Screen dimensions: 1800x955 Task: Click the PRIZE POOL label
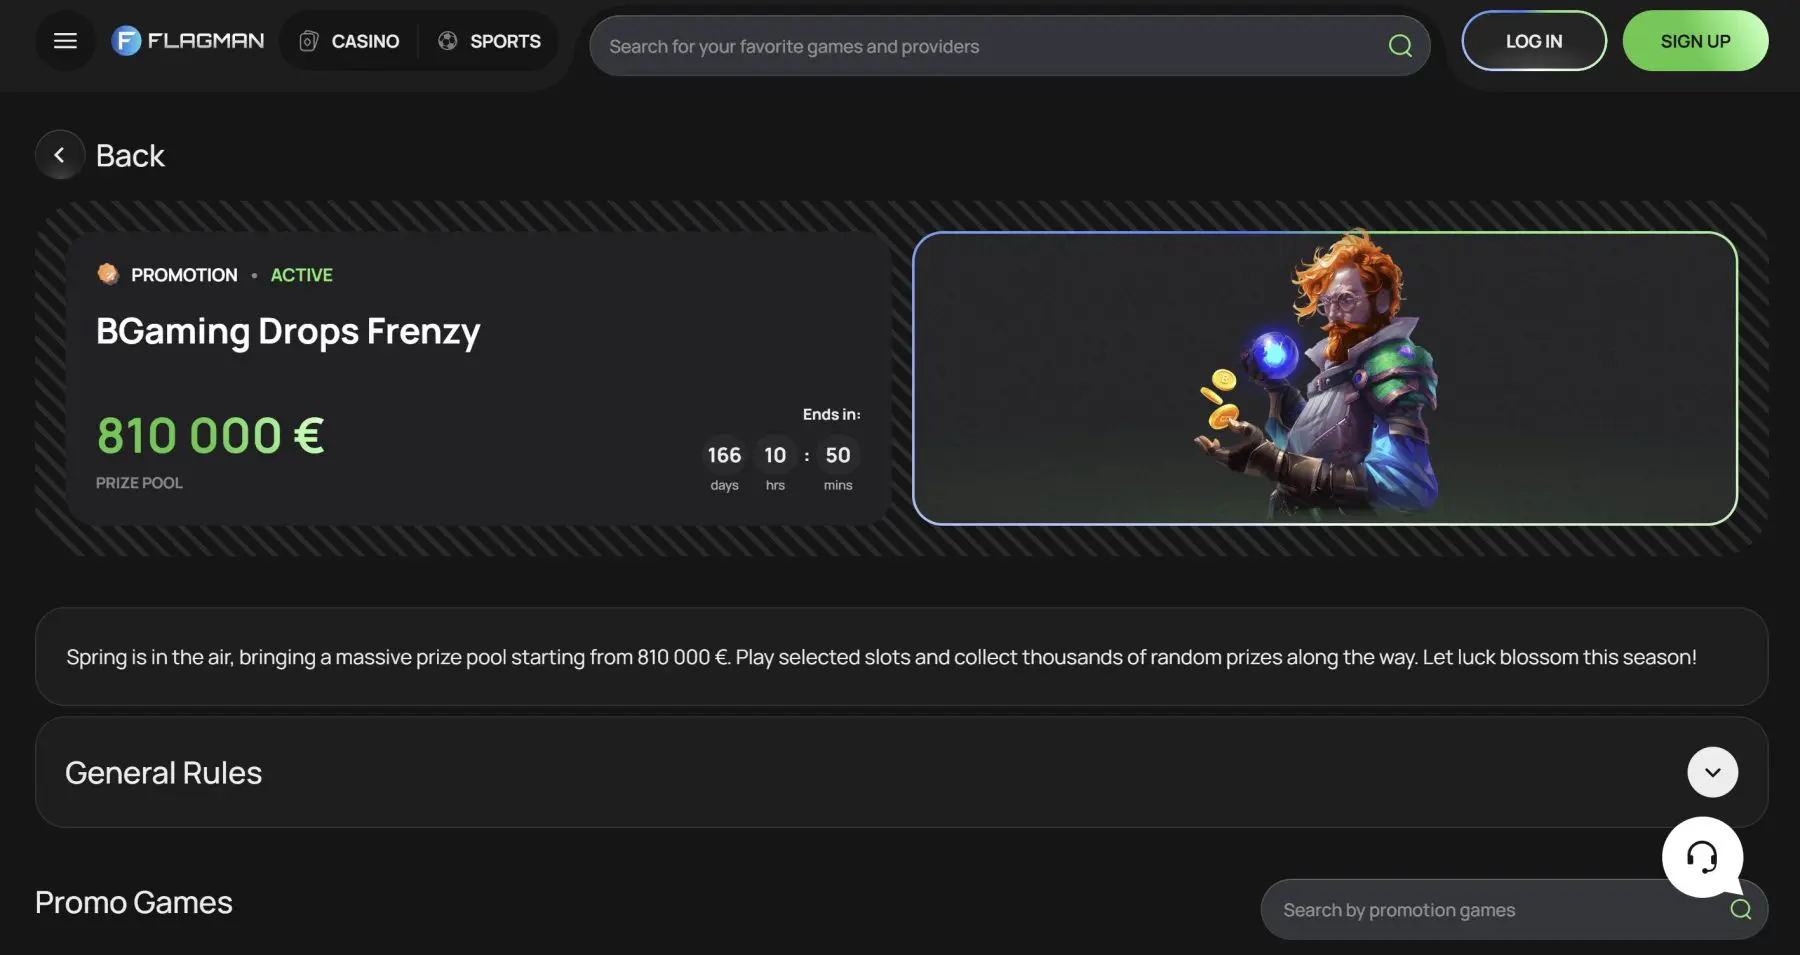click(x=139, y=483)
